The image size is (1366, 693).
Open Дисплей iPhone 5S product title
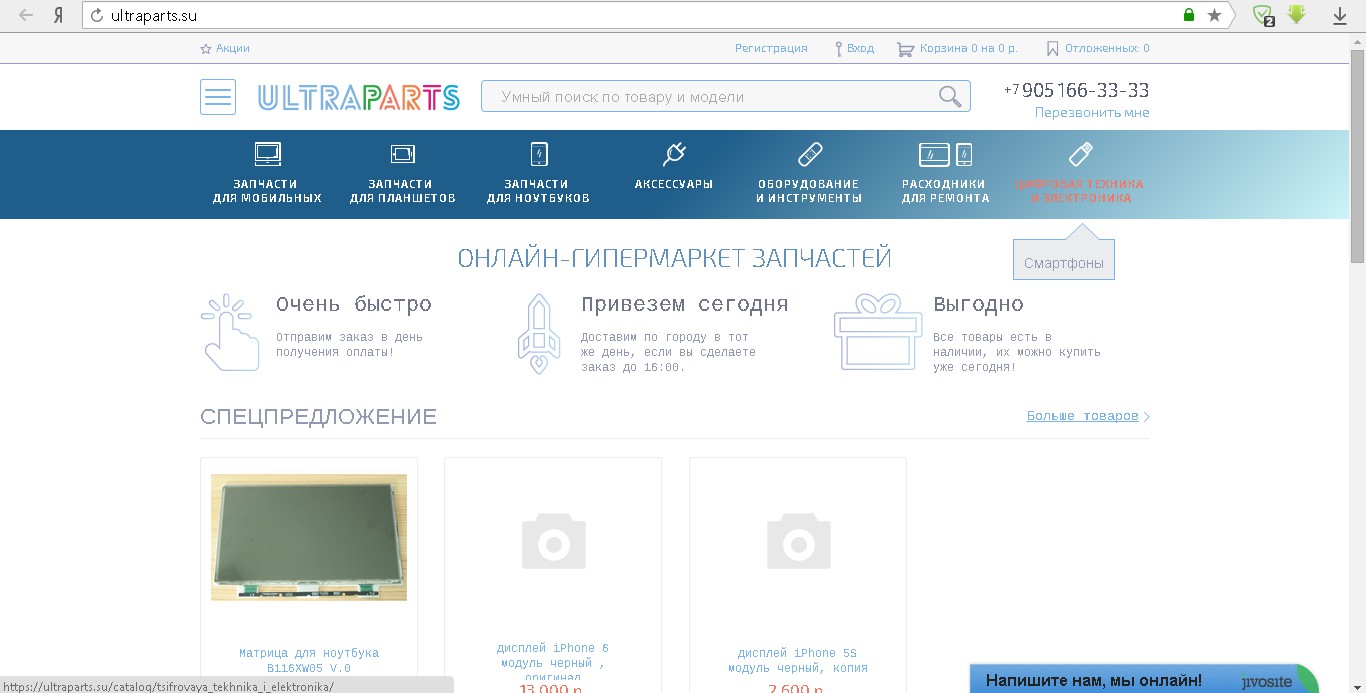pos(798,660)
